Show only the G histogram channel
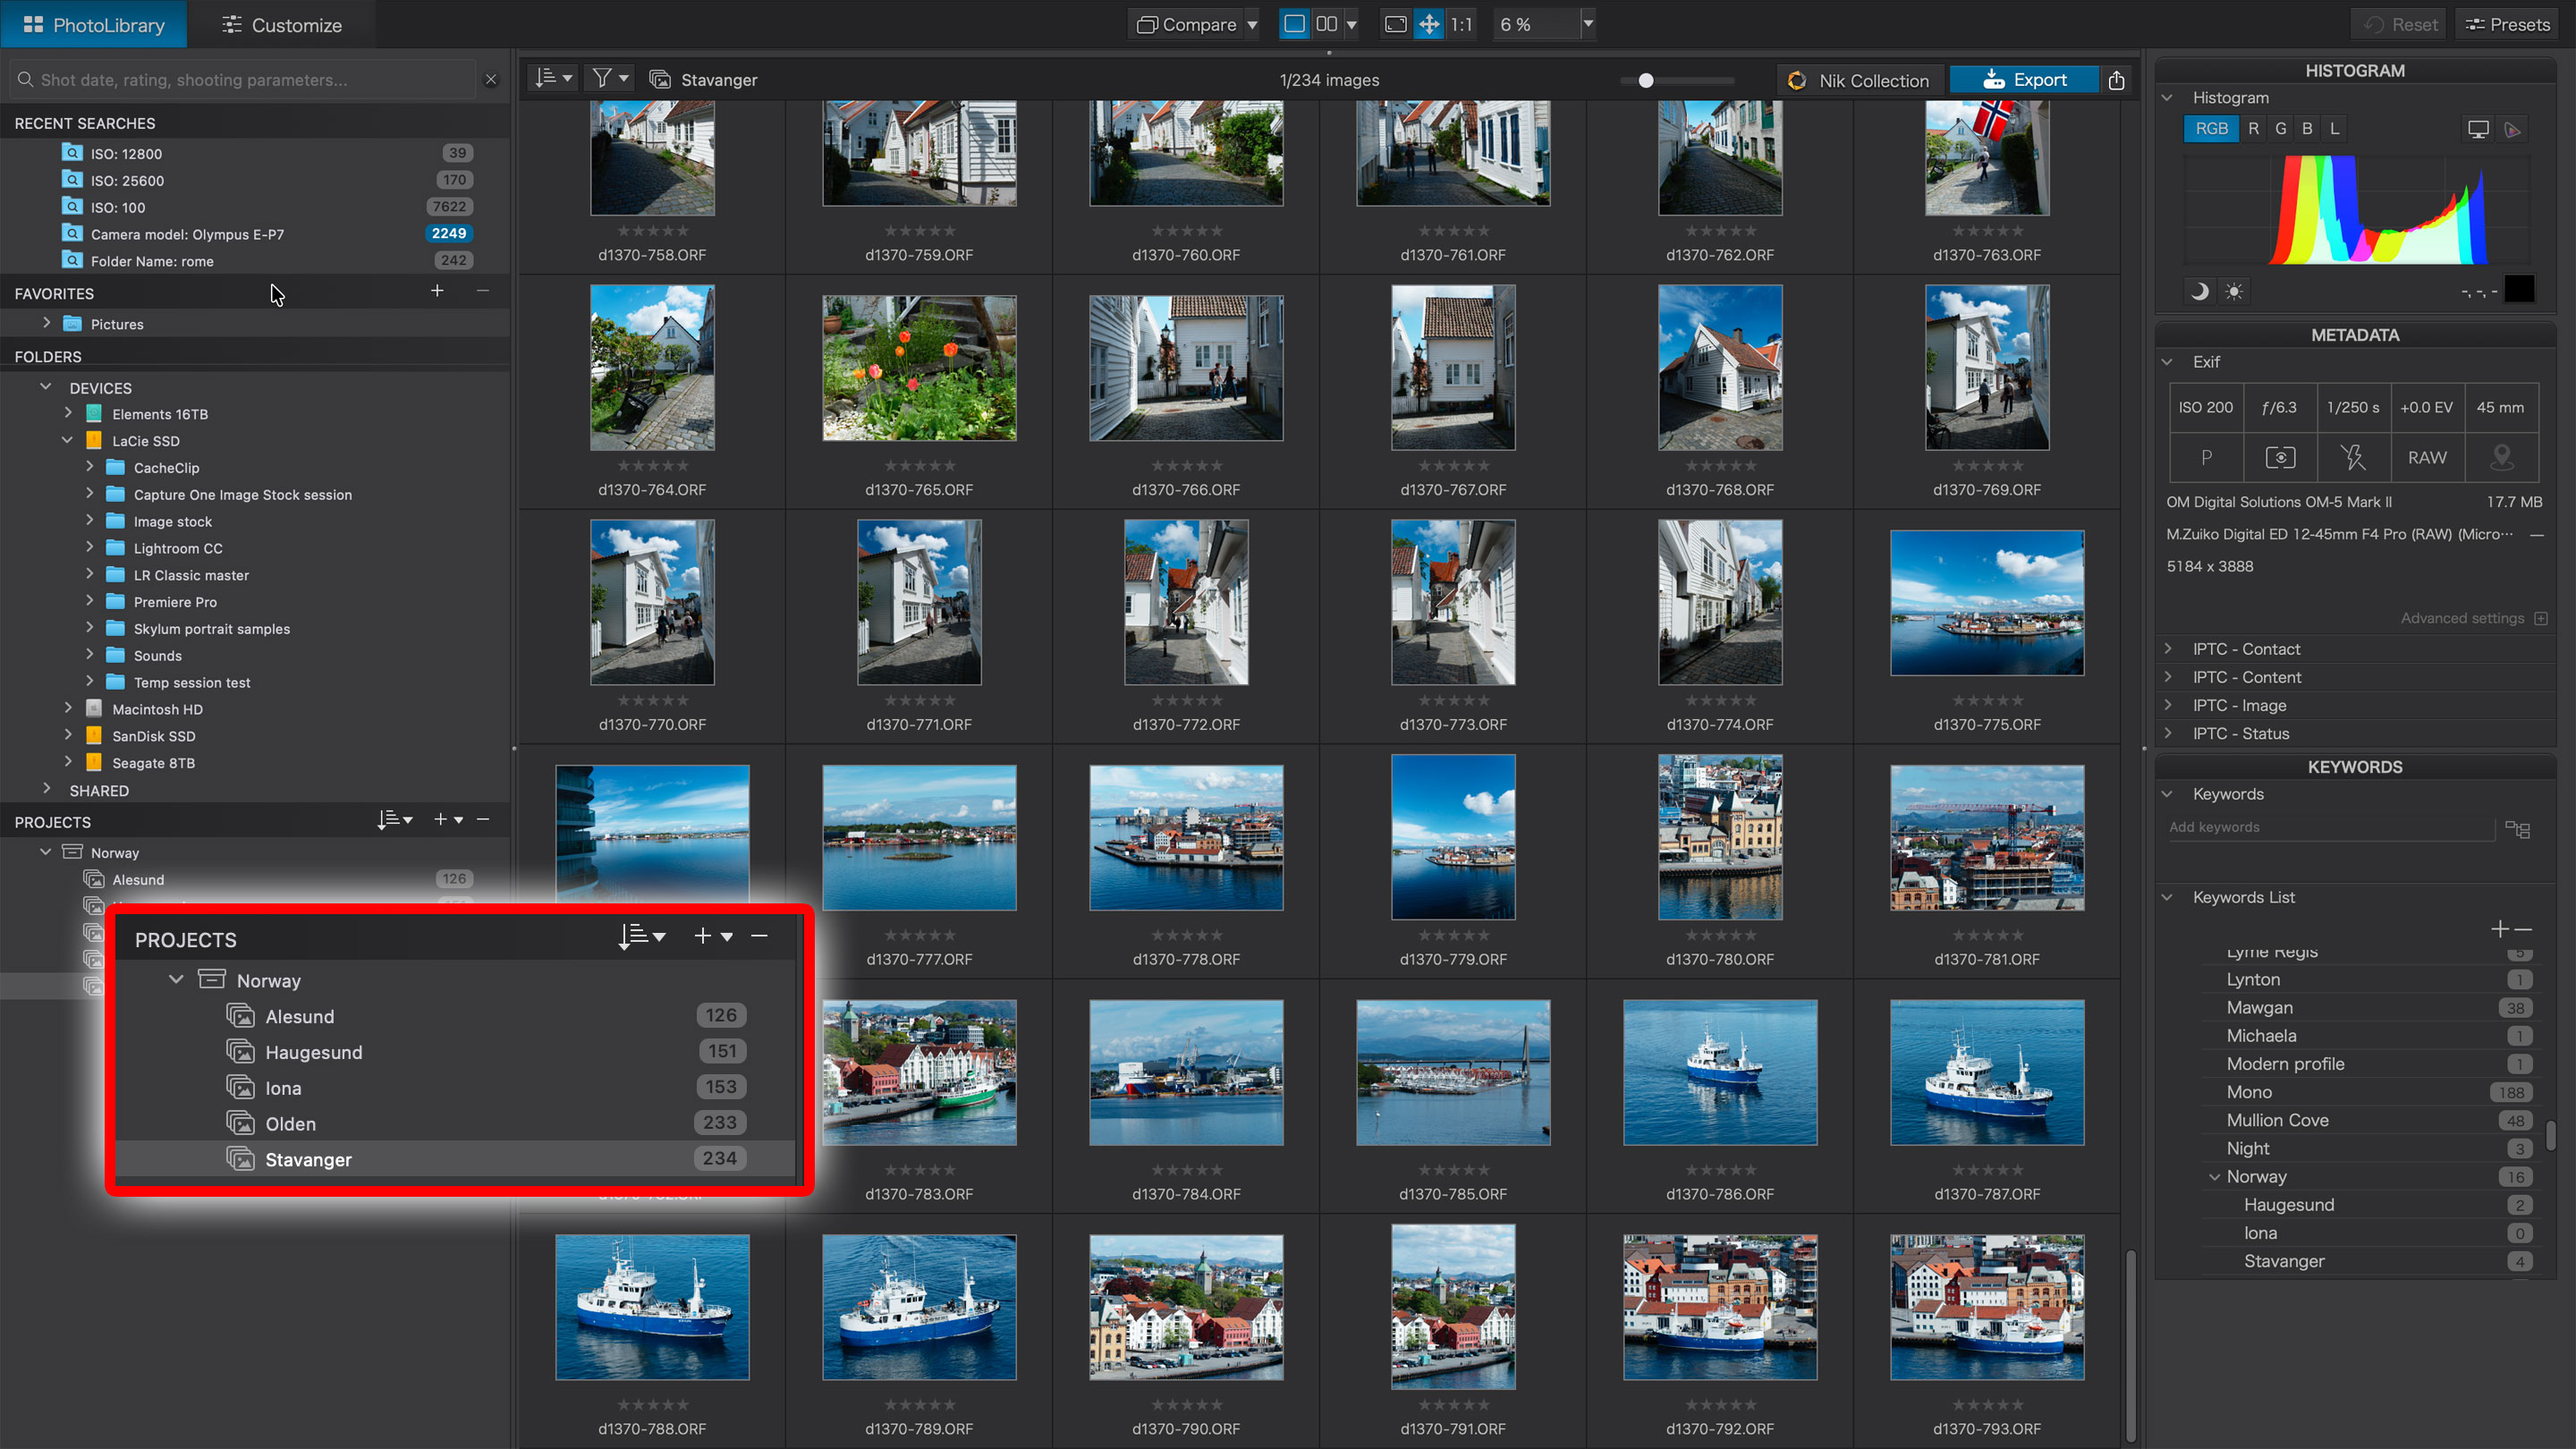Viewport: 2576px width, 1449px height. click(2280, 128)
